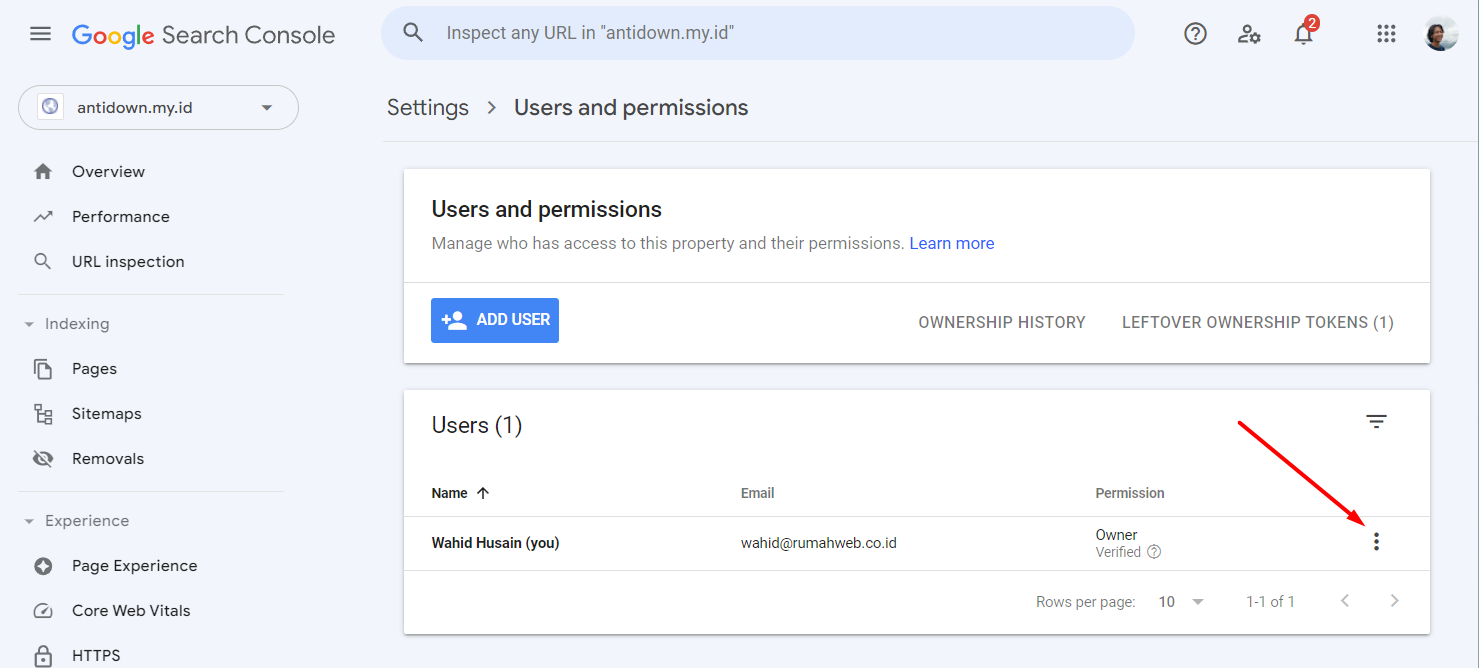Open Sitemaps in the sidebar

point(106,414)
